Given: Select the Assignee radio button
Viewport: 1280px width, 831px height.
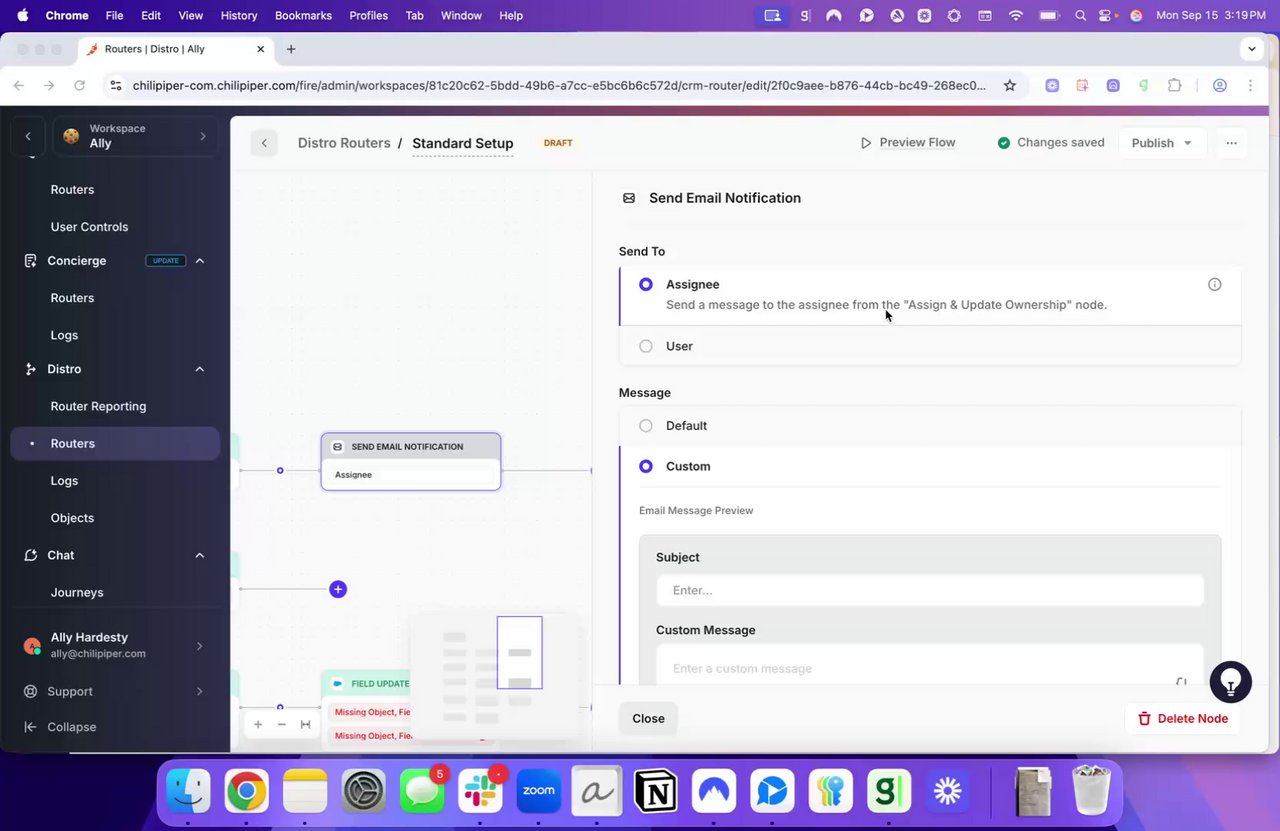Looking at the screenshot, I should pyautogui.click(x=646, y=284).
